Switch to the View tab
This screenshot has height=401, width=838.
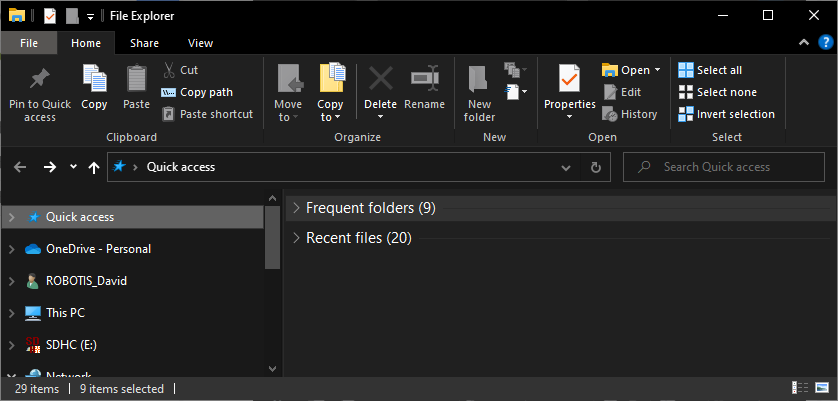coord(200,43)
